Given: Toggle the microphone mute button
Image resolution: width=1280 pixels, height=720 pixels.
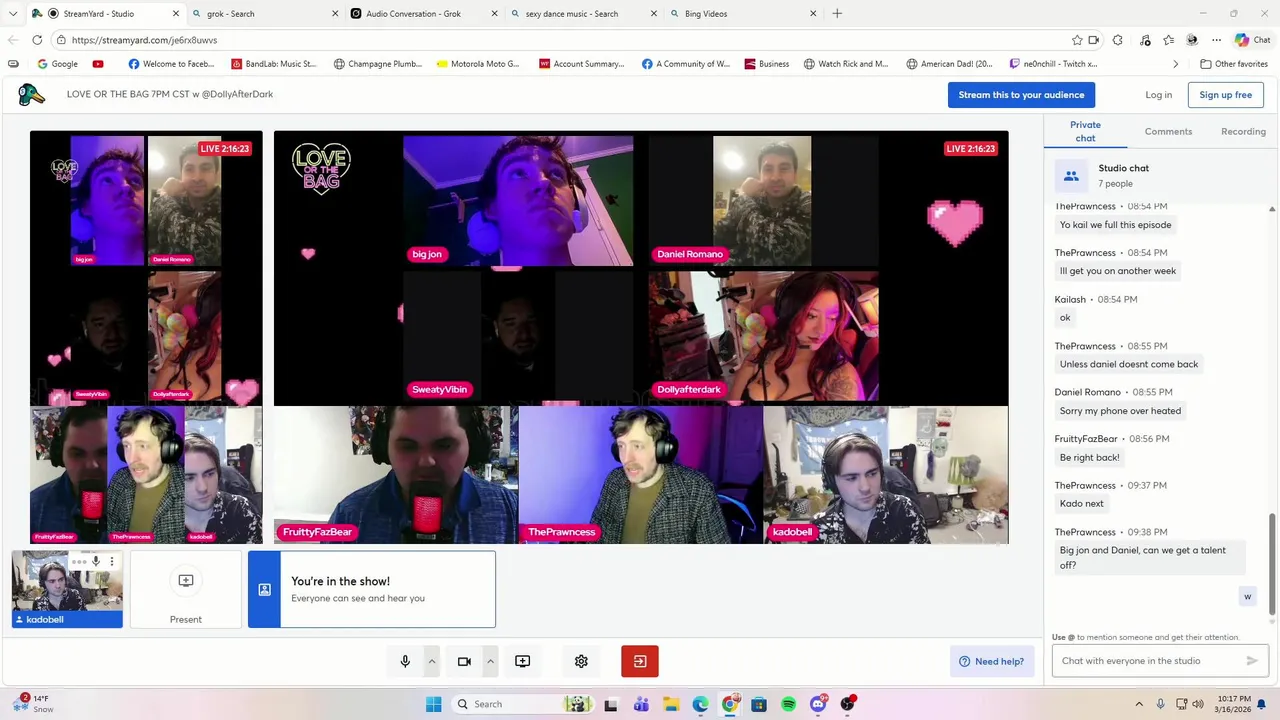Looking at the screenshot, I should [405, 661].
